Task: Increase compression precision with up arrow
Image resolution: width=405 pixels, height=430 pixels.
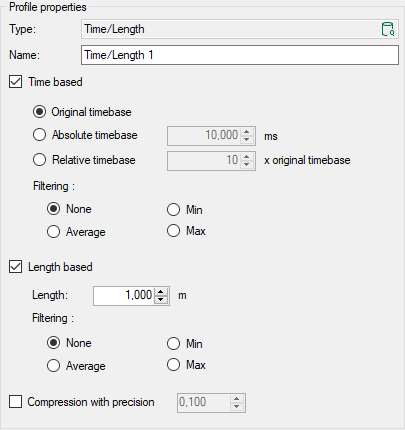Action: tap(237, 398)
